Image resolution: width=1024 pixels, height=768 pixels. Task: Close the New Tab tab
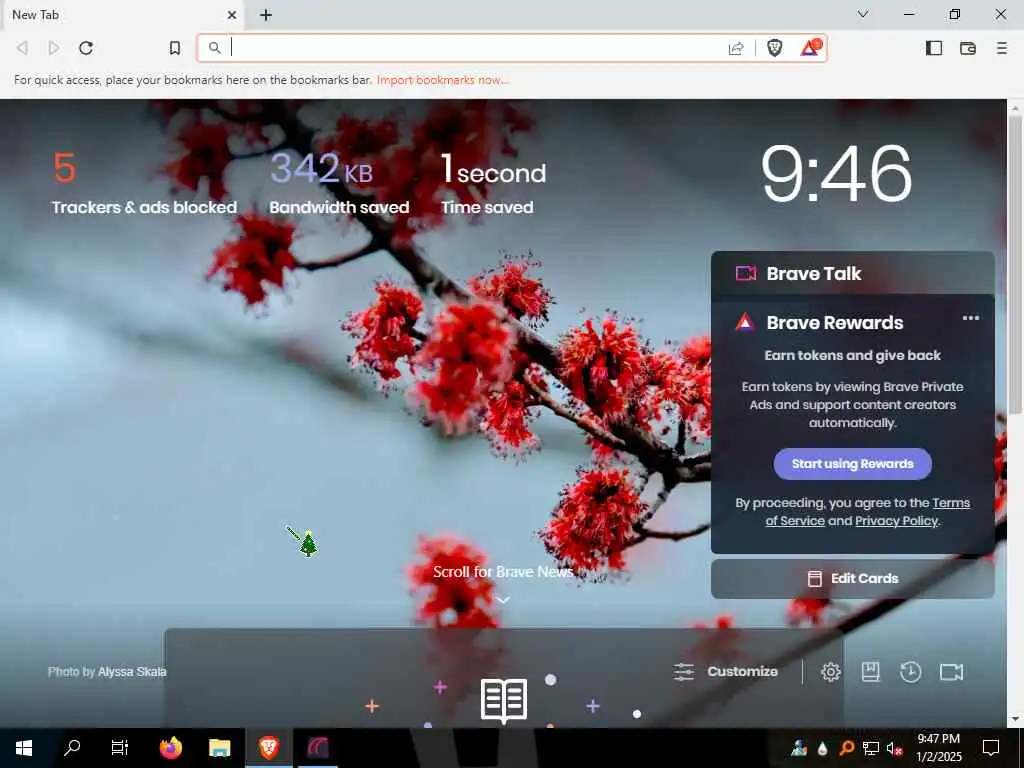(232, 15)
